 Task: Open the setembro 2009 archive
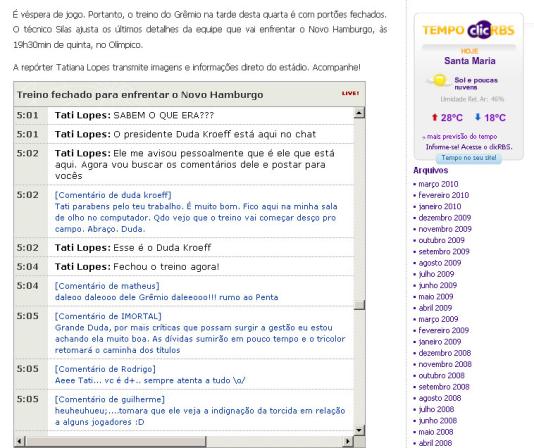(444, 251)
